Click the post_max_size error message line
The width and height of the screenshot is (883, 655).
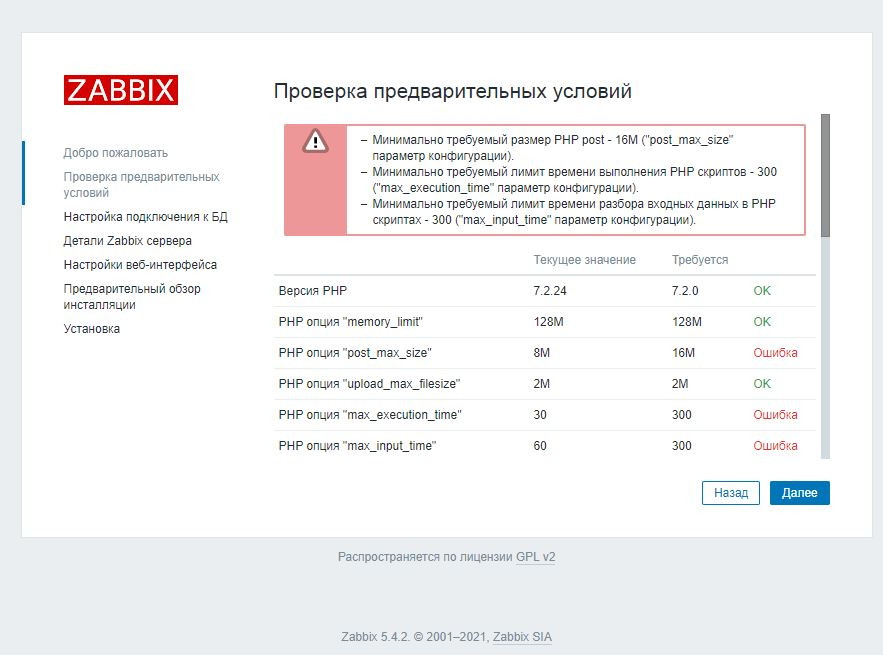point(552,148)
